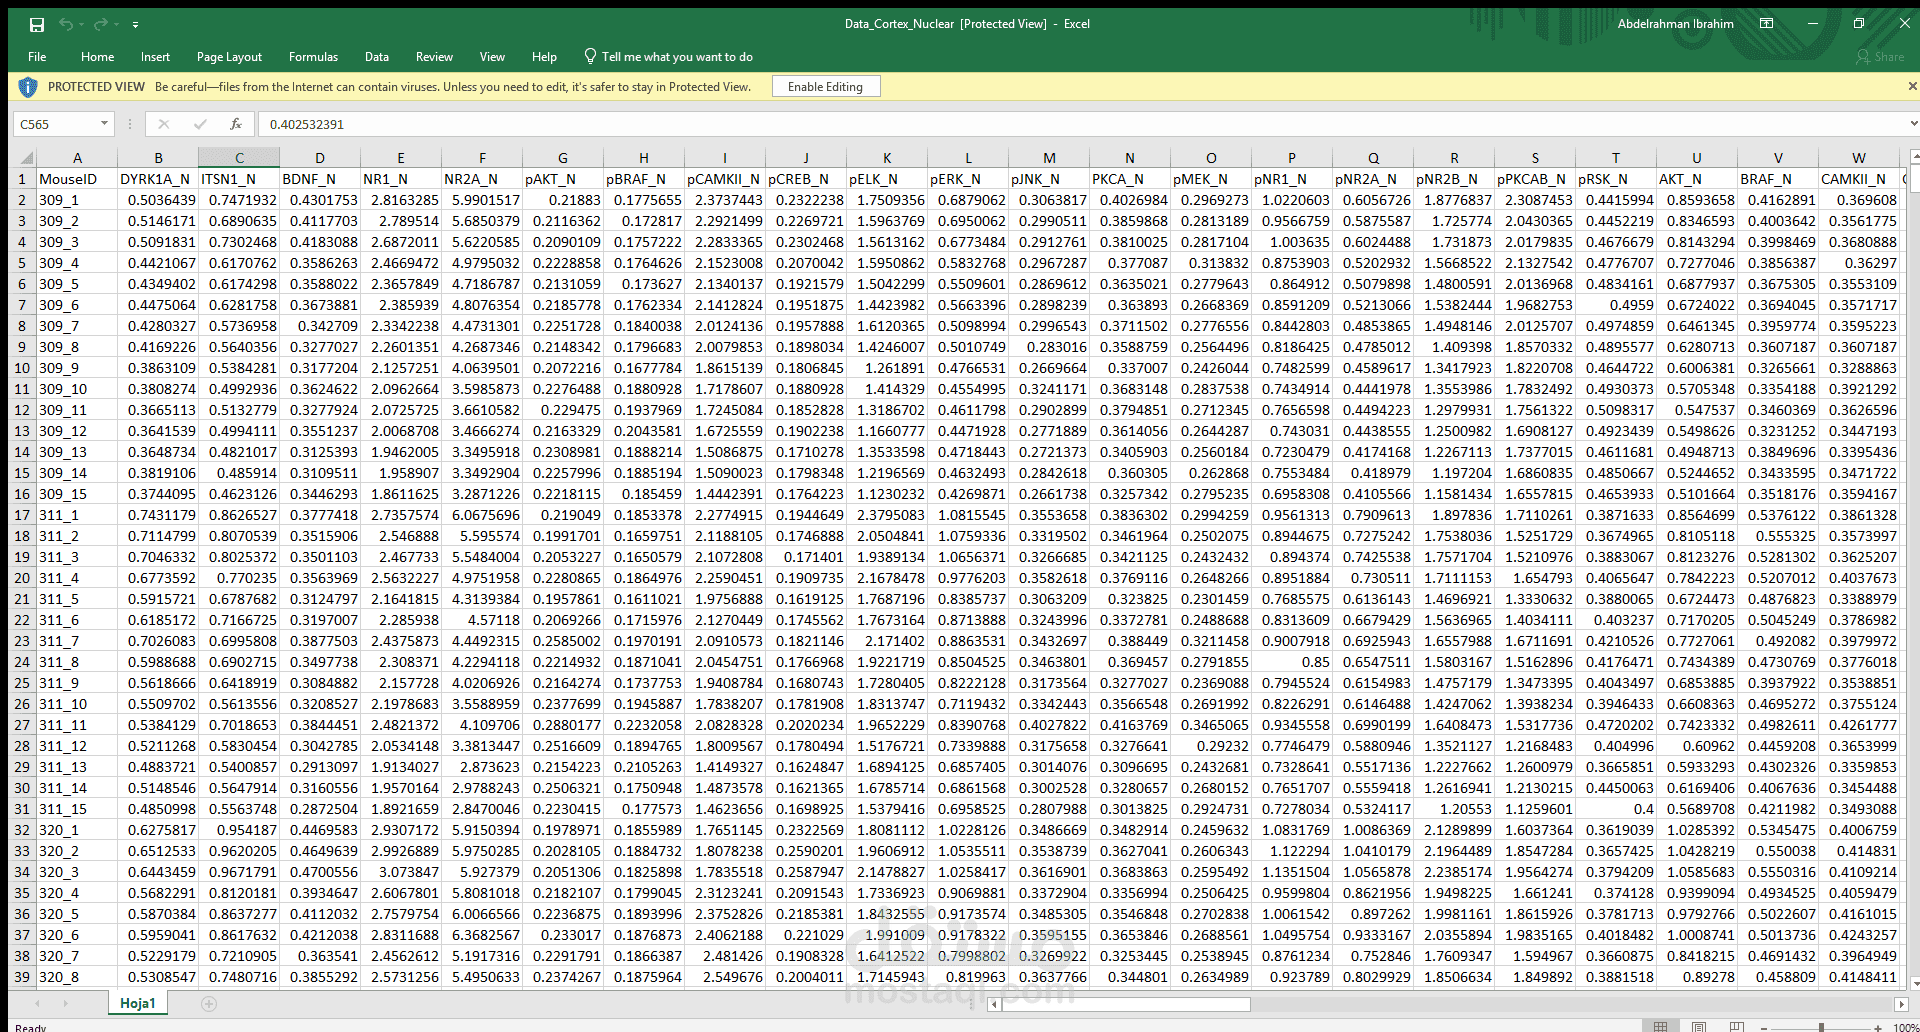
Task: Click the Redo arrow icon
Action: click(x=100, y=24)
